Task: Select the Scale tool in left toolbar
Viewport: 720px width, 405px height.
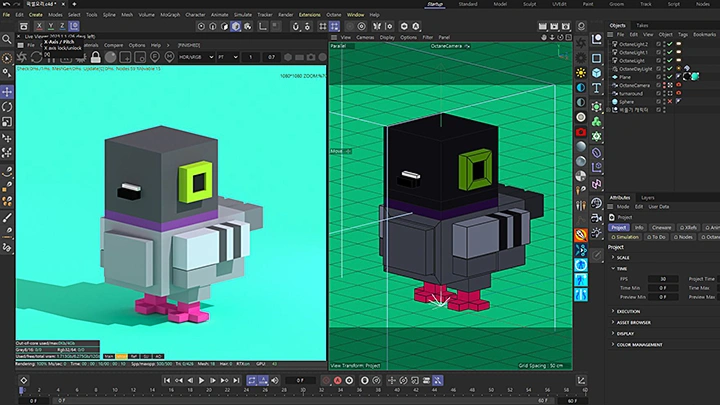Action: click(x=7, y=122)
